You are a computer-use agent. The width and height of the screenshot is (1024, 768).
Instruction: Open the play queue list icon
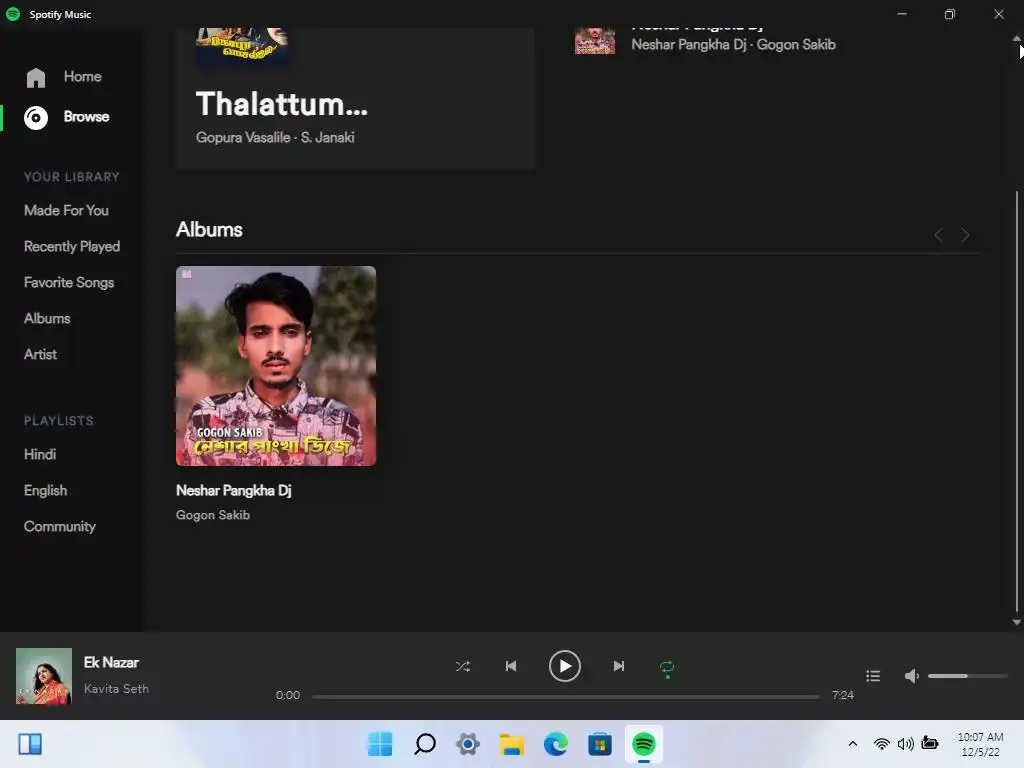(x=873, y=676)
